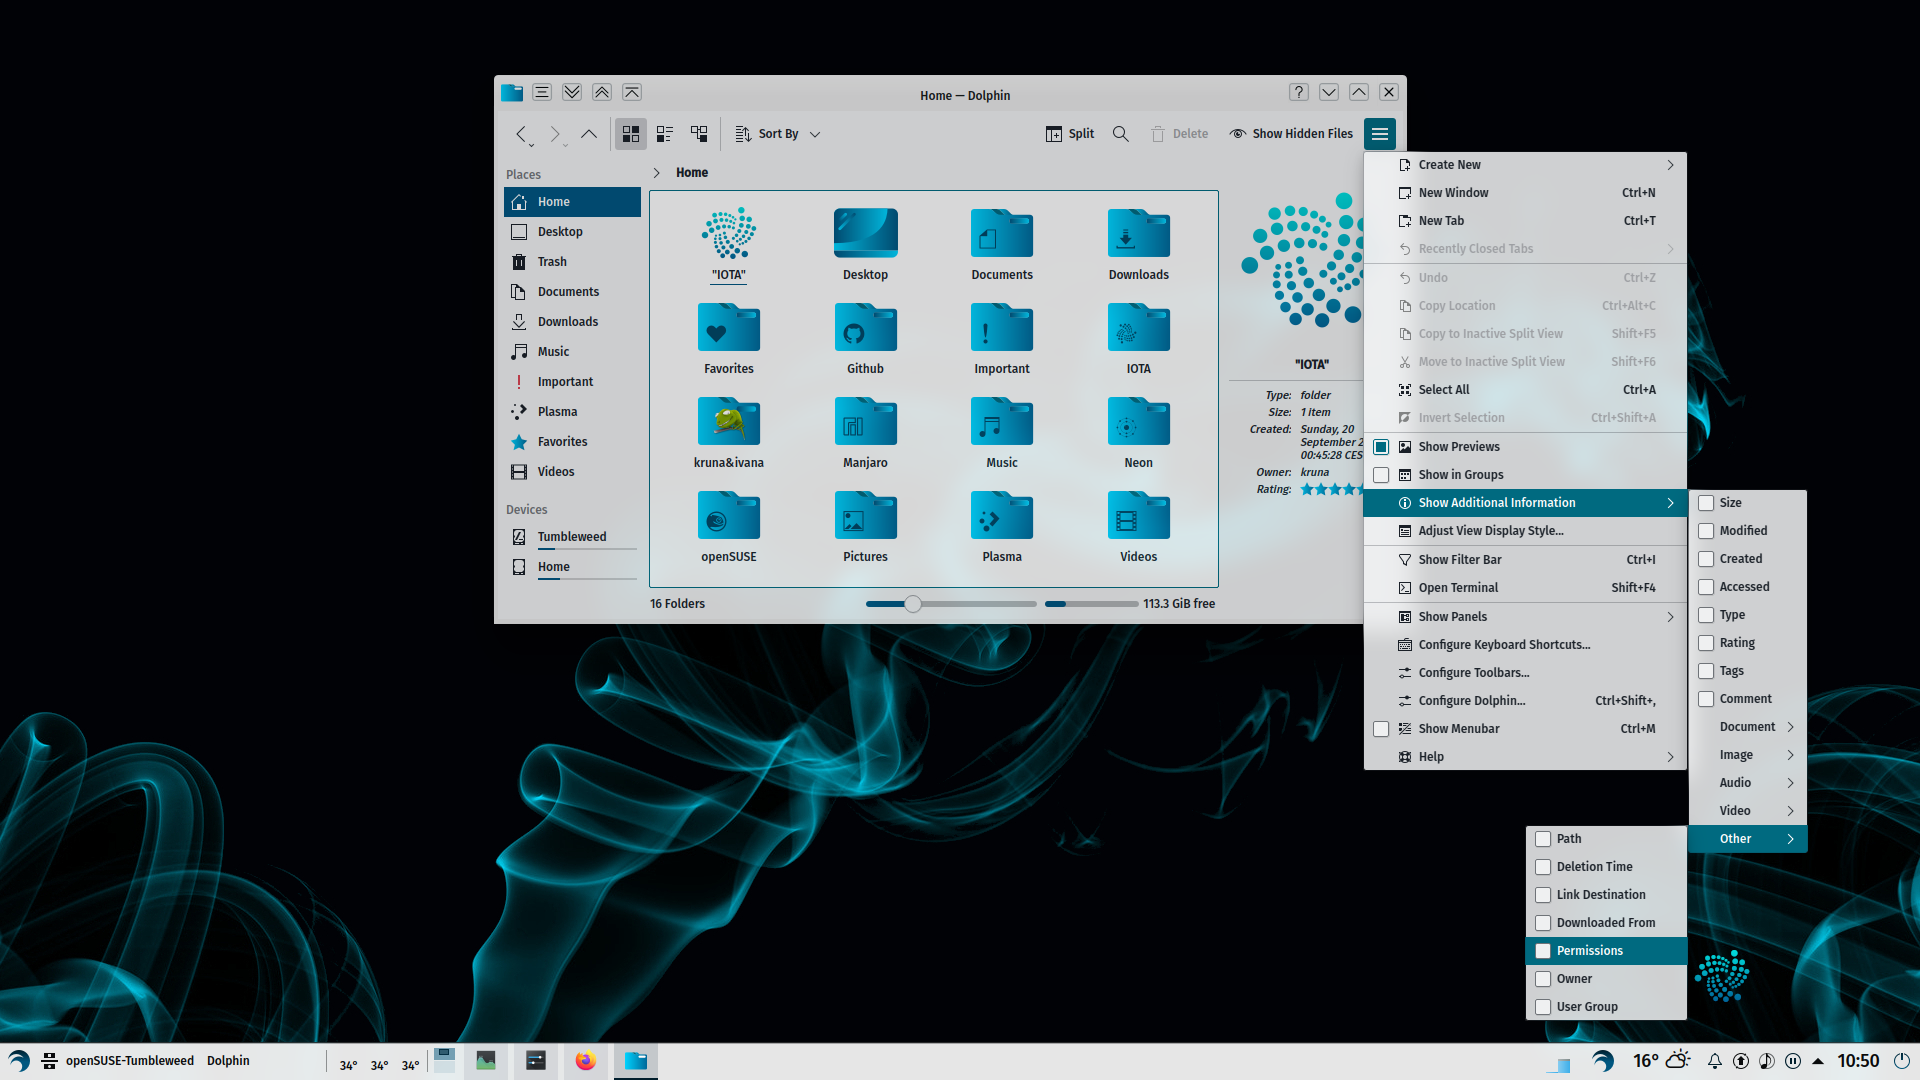Open the Pictures folder
The image size is (1920, 1080).
(x=865, y=516)
